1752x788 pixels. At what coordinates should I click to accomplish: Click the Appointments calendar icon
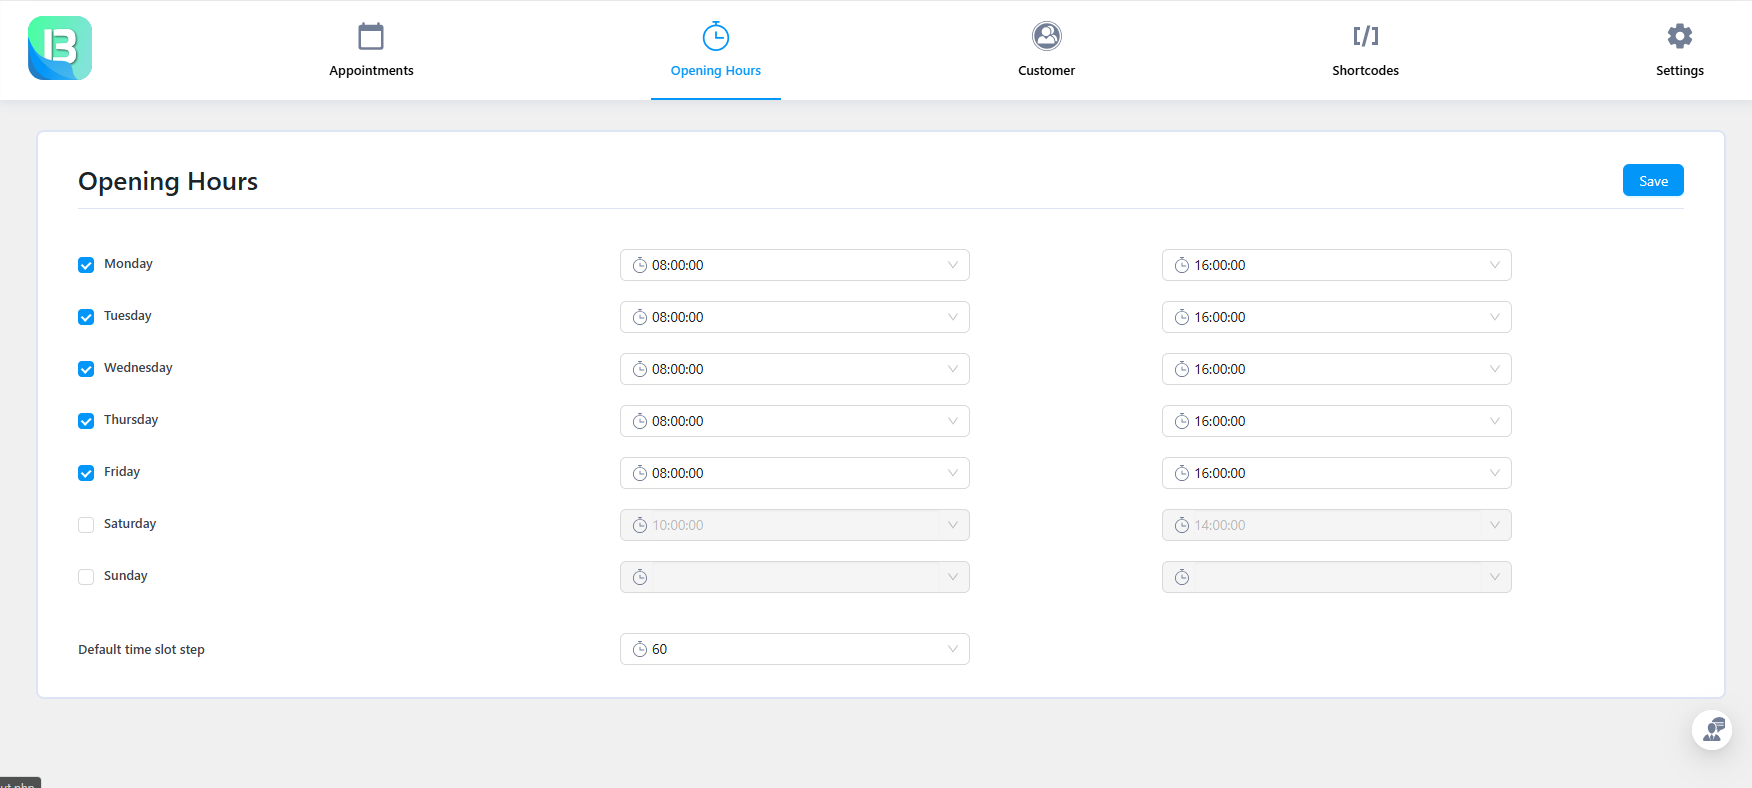click(371, 36)
